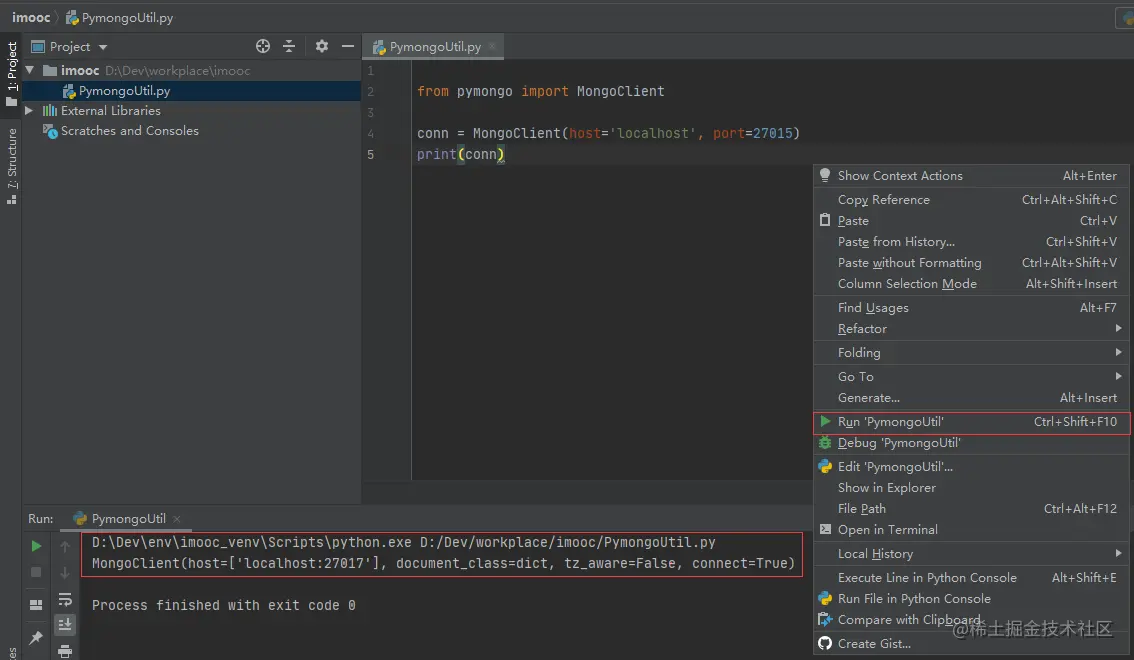The width and height of the screenshot is (1134, 660).
Task: Toggle soft-wrap icon in Run console
Action: click(65, 599)
